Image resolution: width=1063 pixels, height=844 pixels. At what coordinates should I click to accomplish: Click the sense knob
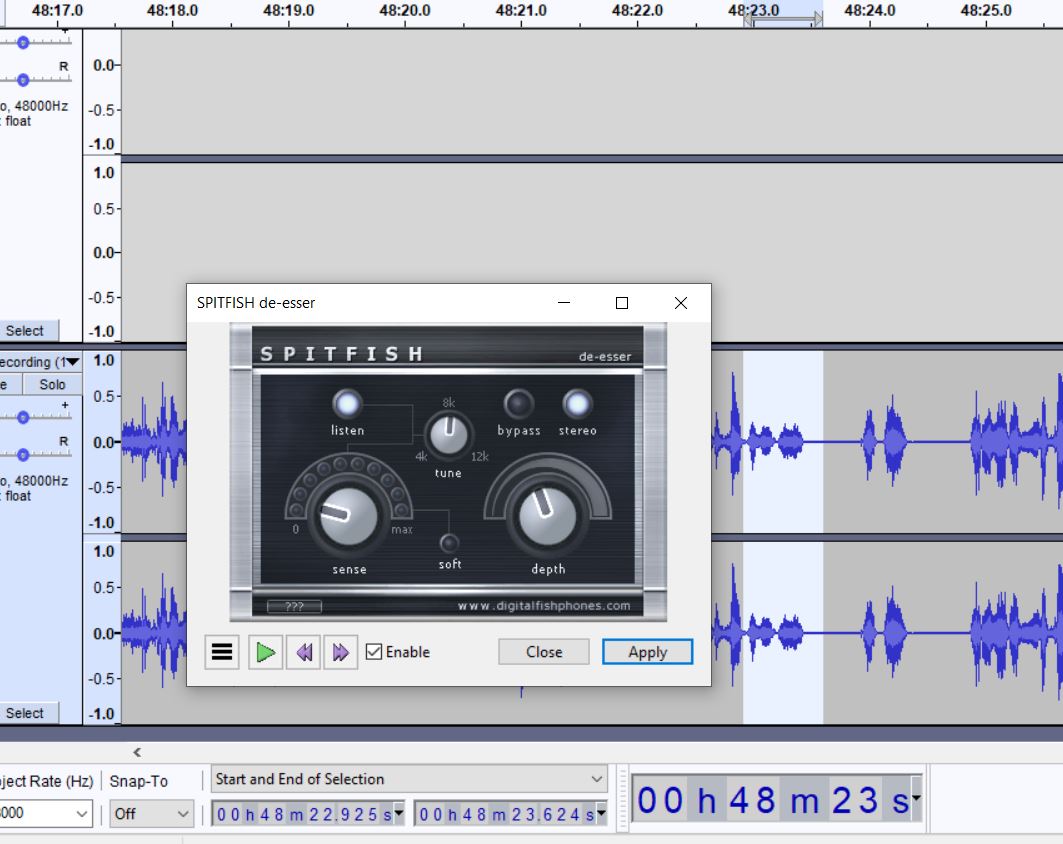pos(348,517)
